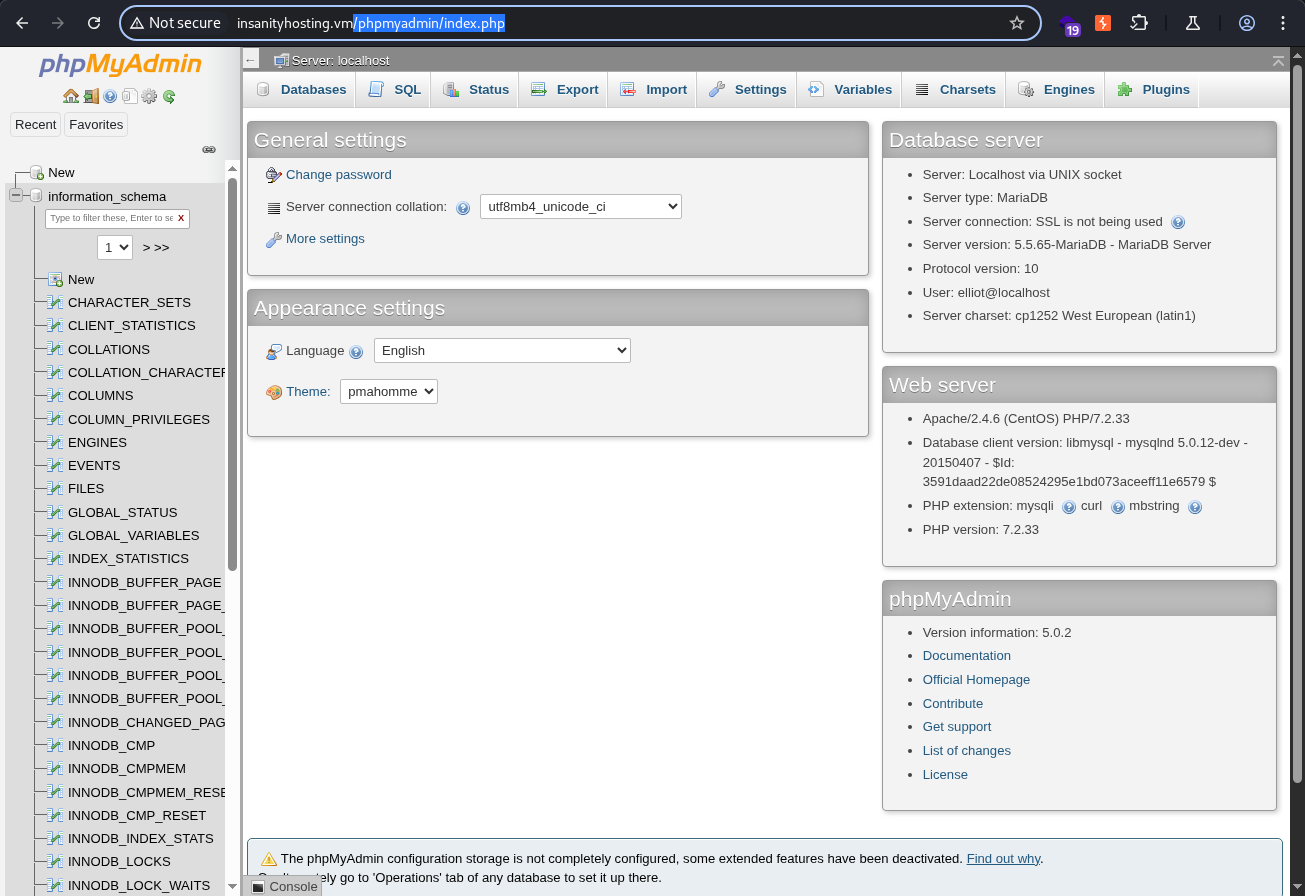Screen dimensions: 1305x896
Task: Open the Databases tab
Action: pyautogui.click(x=301, y=89)
